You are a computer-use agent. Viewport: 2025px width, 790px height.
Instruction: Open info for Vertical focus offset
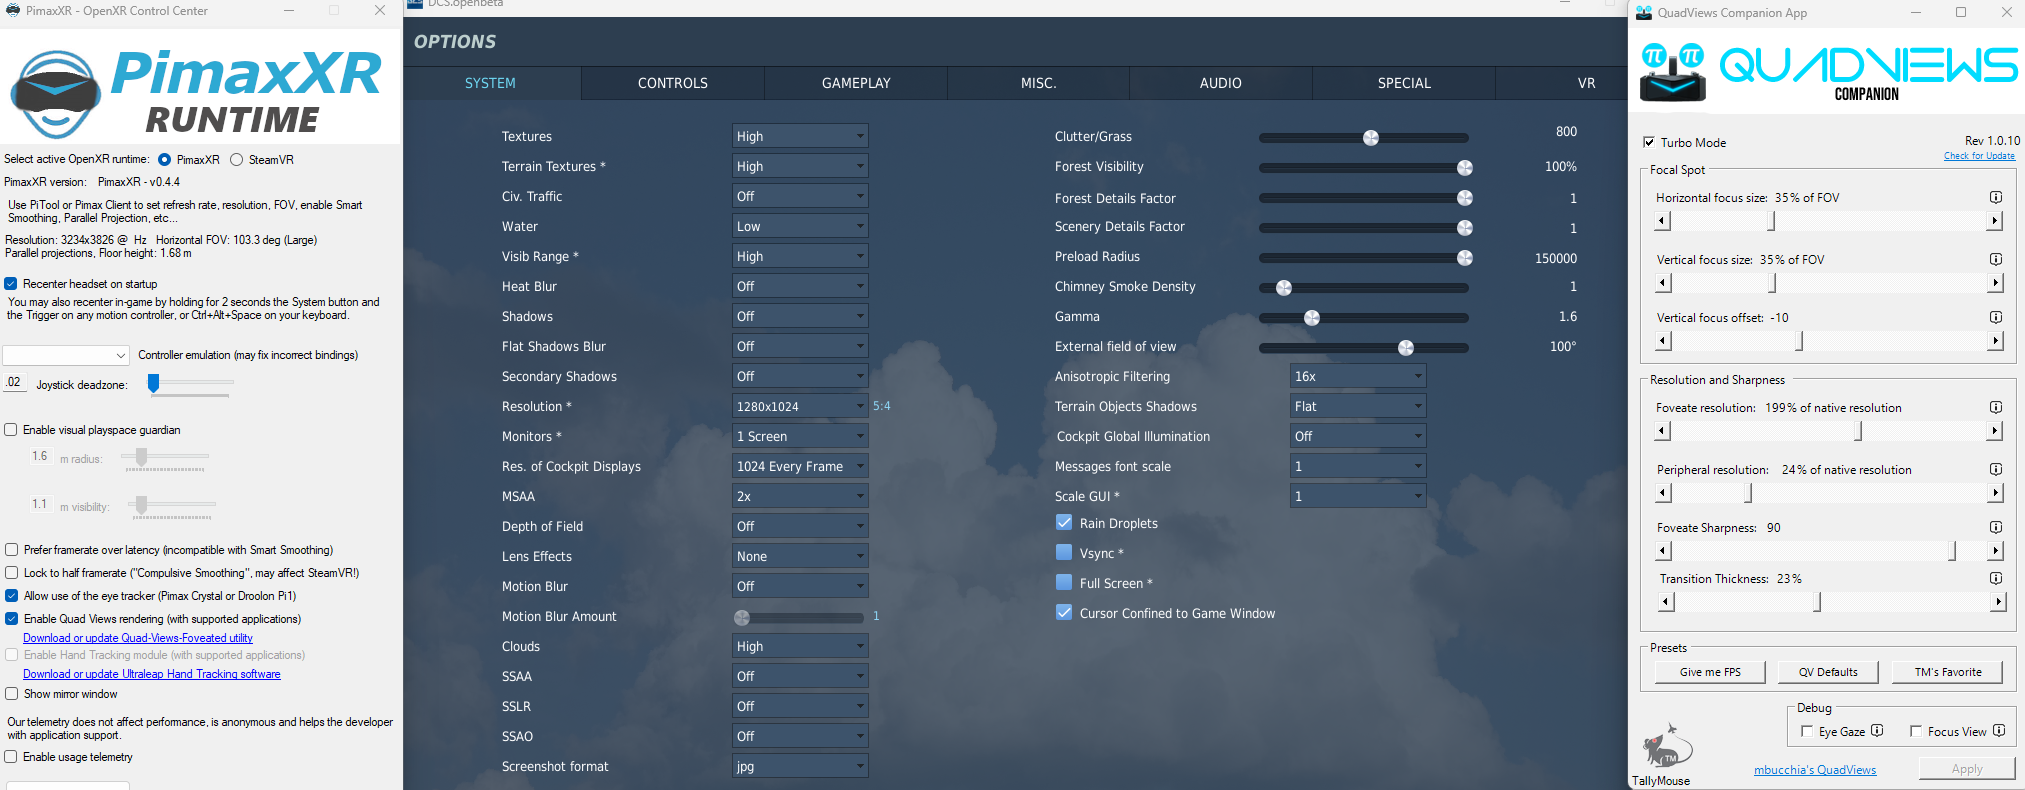pyautogui.click(x=1995, y=317)
